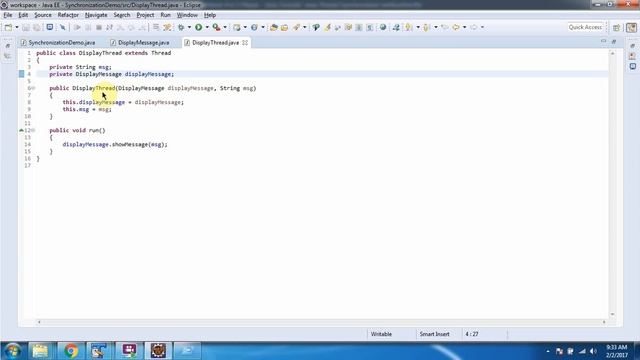
Task: Open the Source menu
Action: point(43,15)
